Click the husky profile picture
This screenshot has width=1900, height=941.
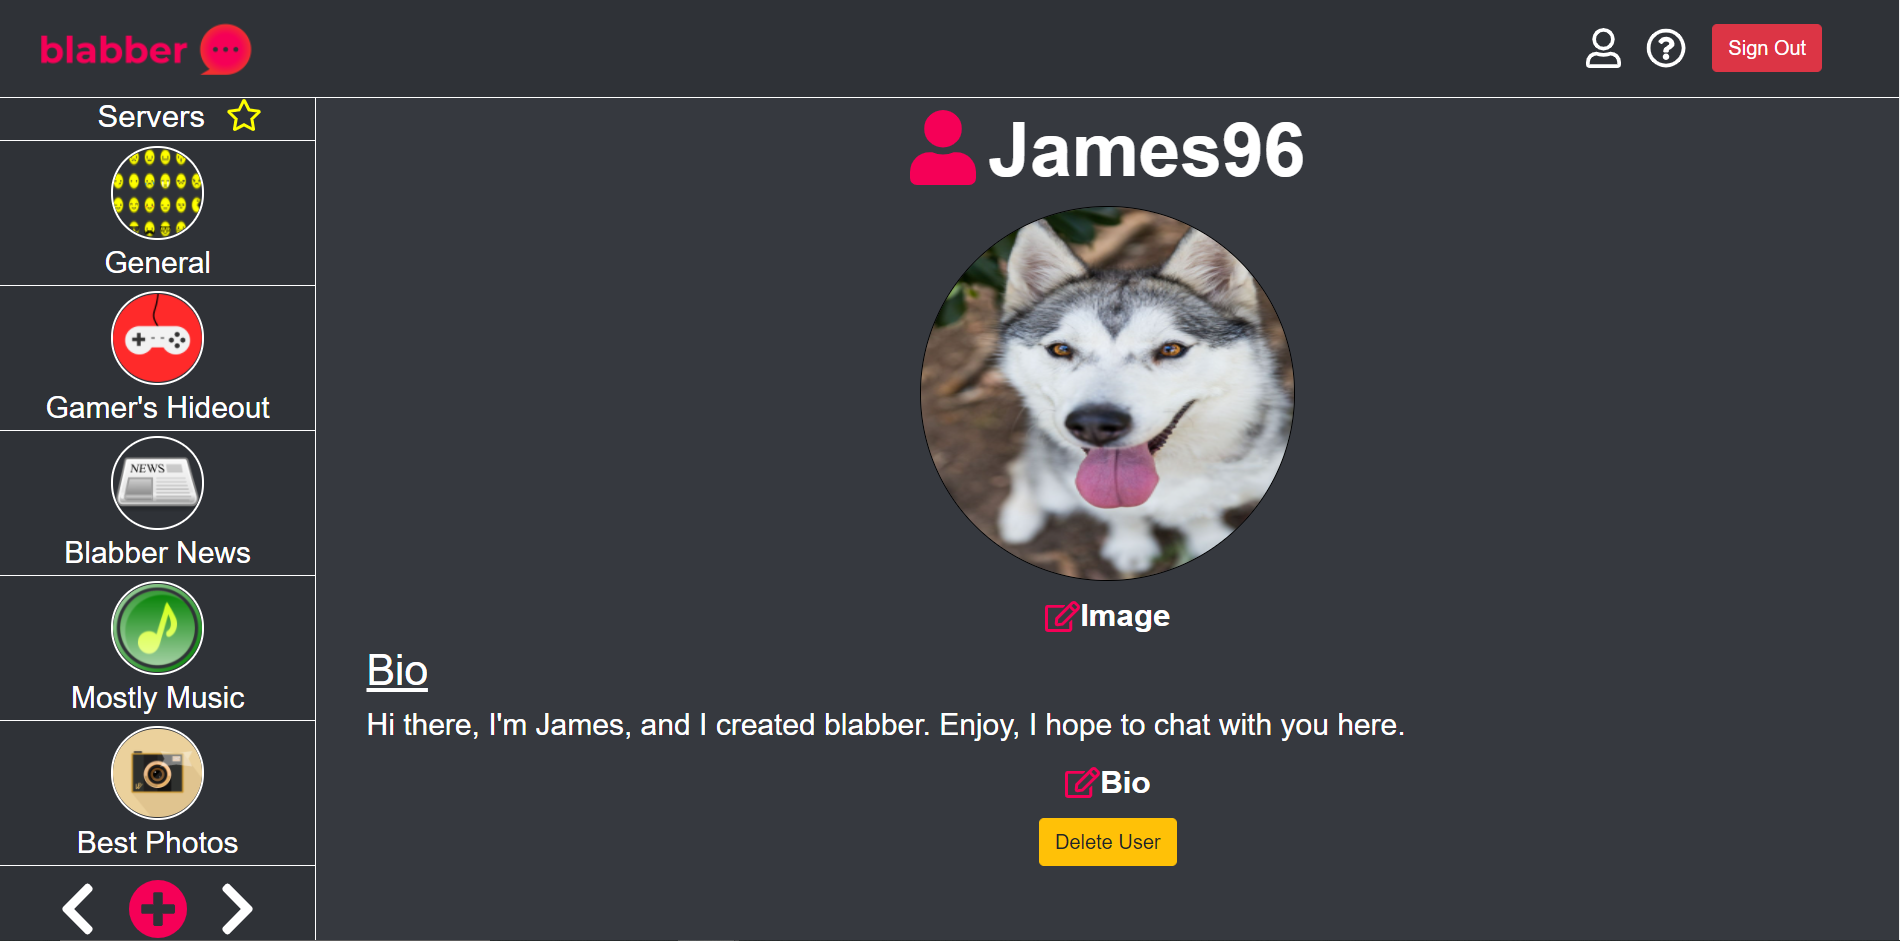(1107, 393)
